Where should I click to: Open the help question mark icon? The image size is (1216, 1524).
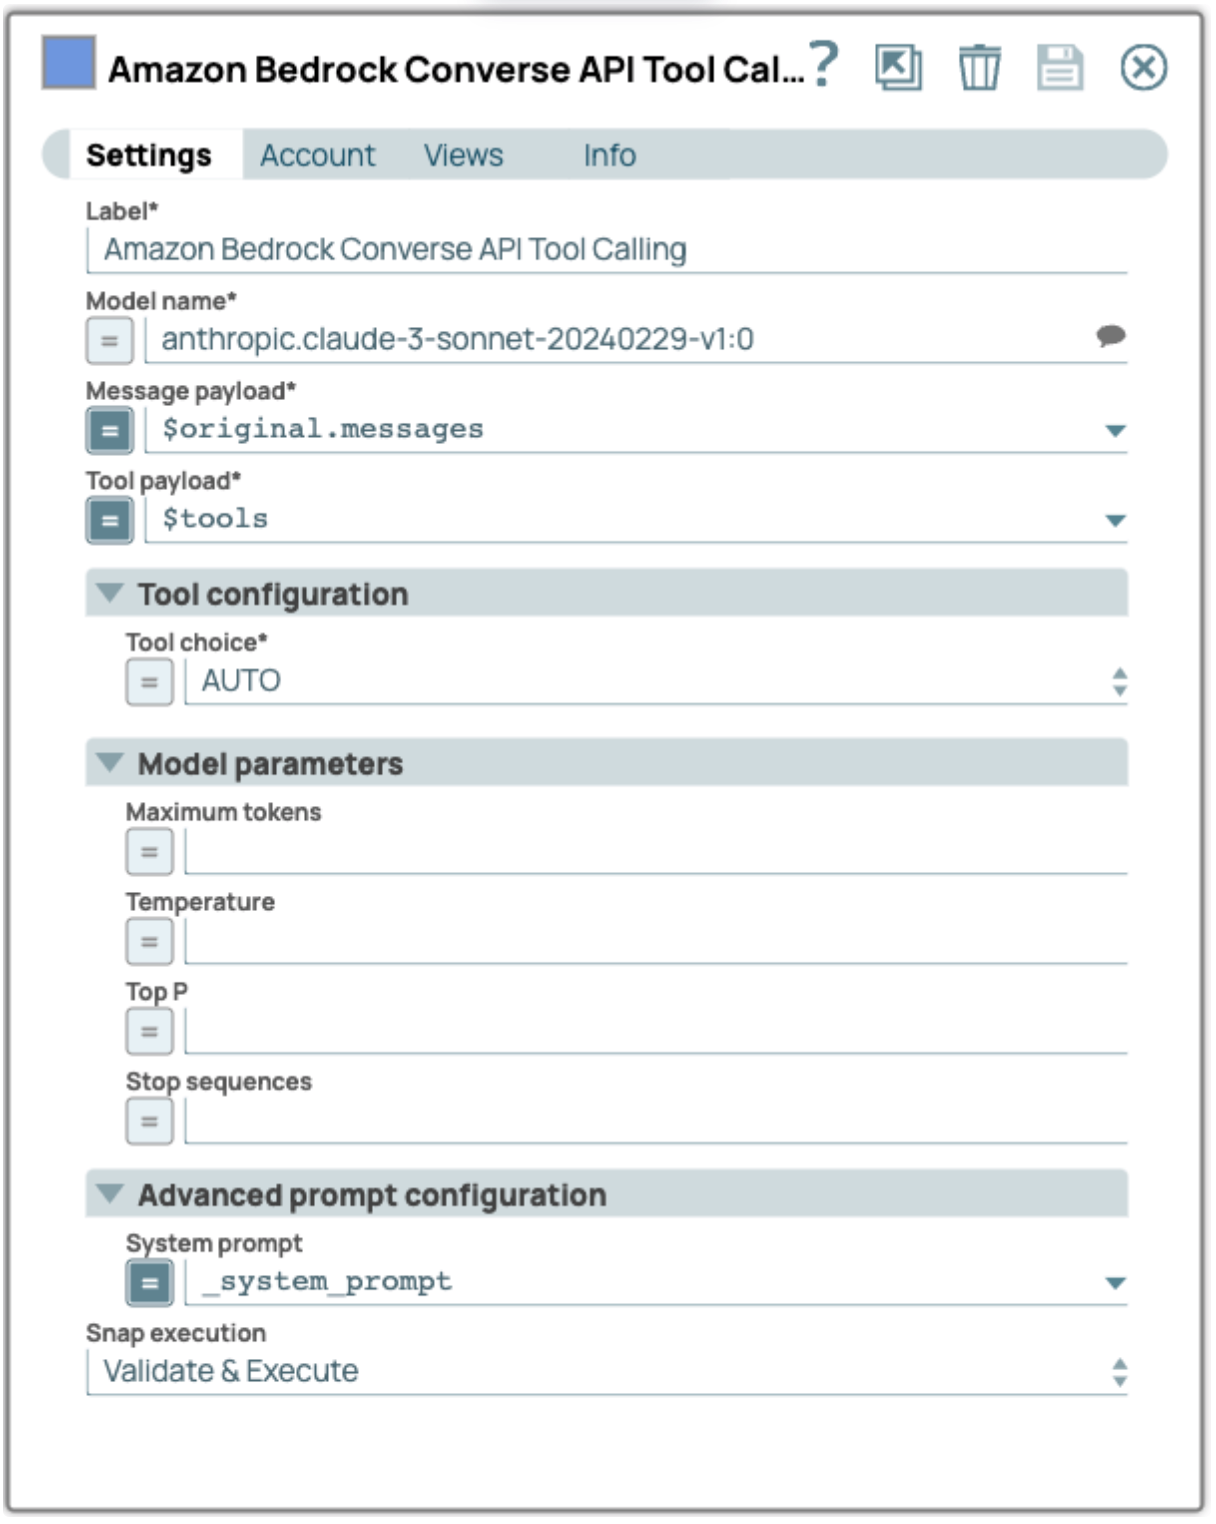pyautogui.click(x=822, y=66)
